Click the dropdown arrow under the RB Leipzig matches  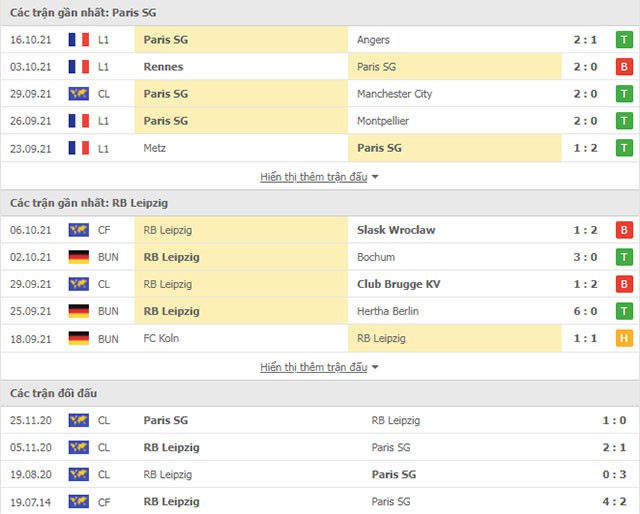375,367
